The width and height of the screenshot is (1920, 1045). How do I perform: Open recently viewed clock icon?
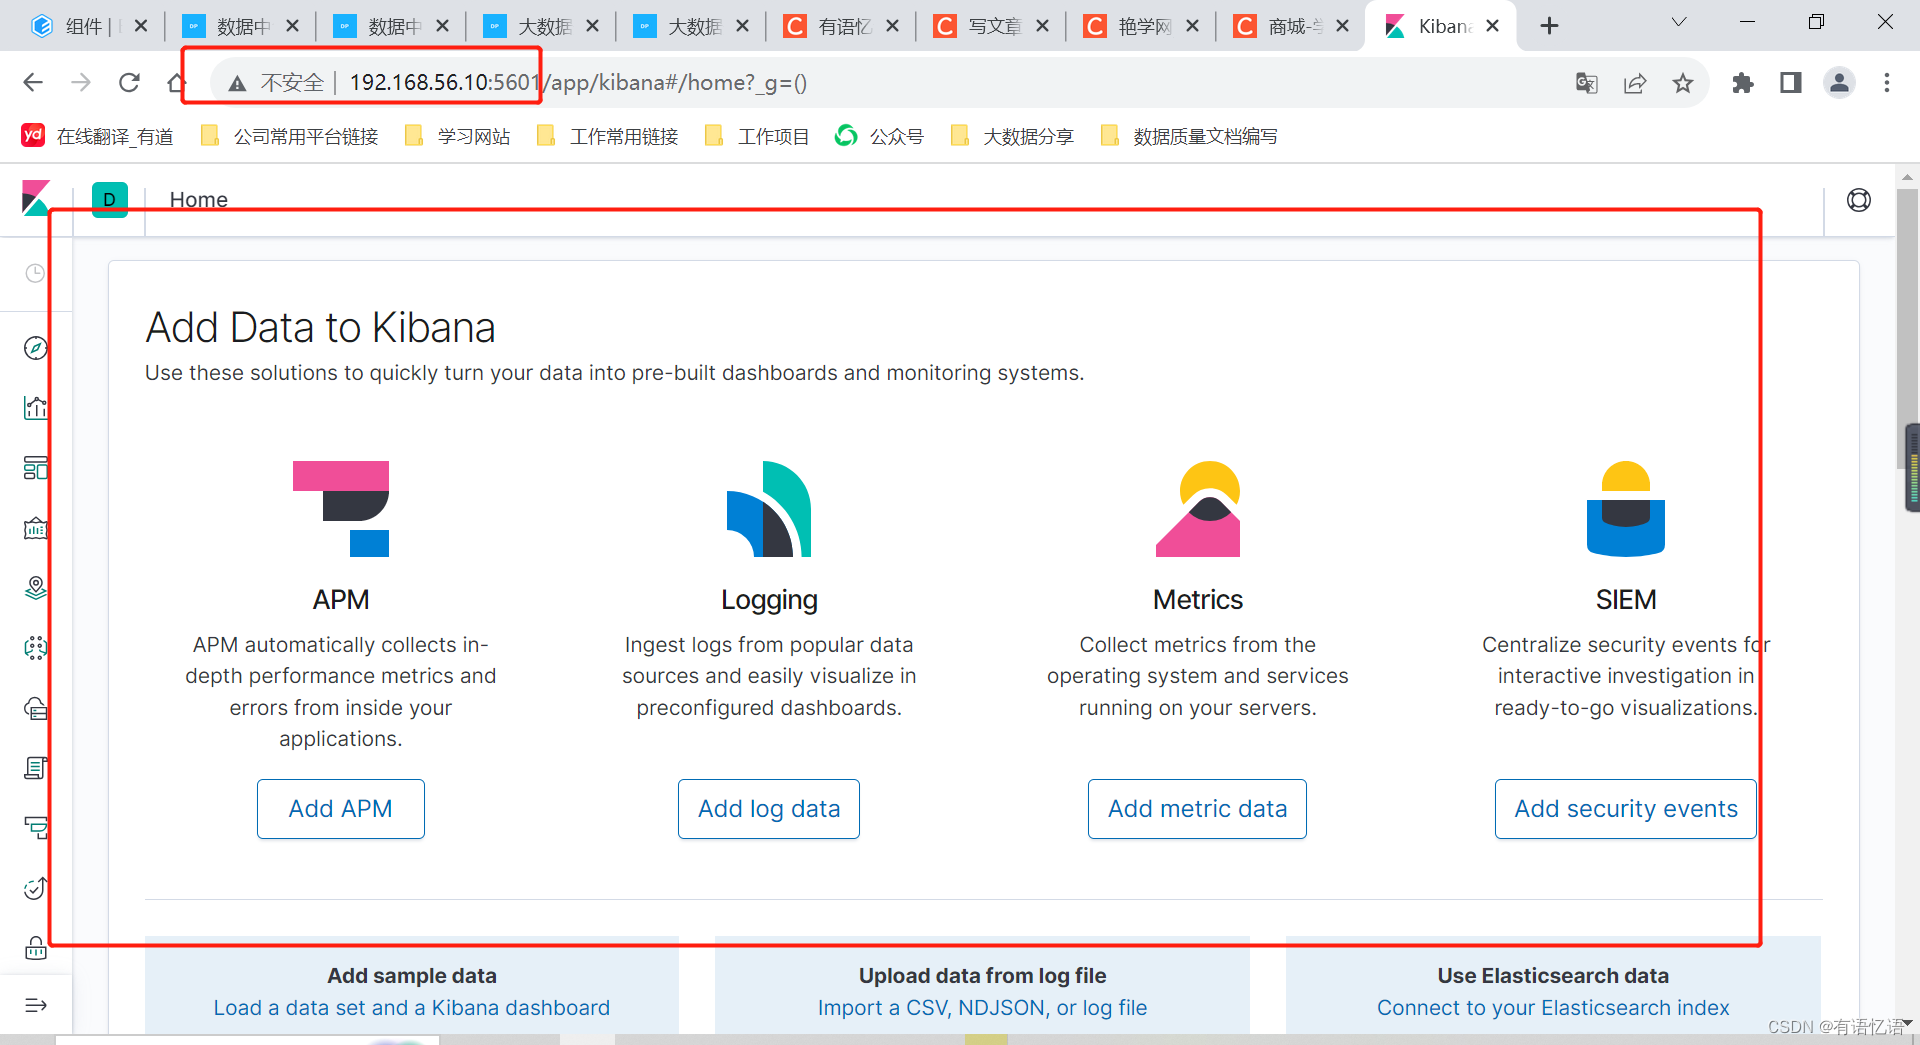pyautogui.click(x=35, y=273)
